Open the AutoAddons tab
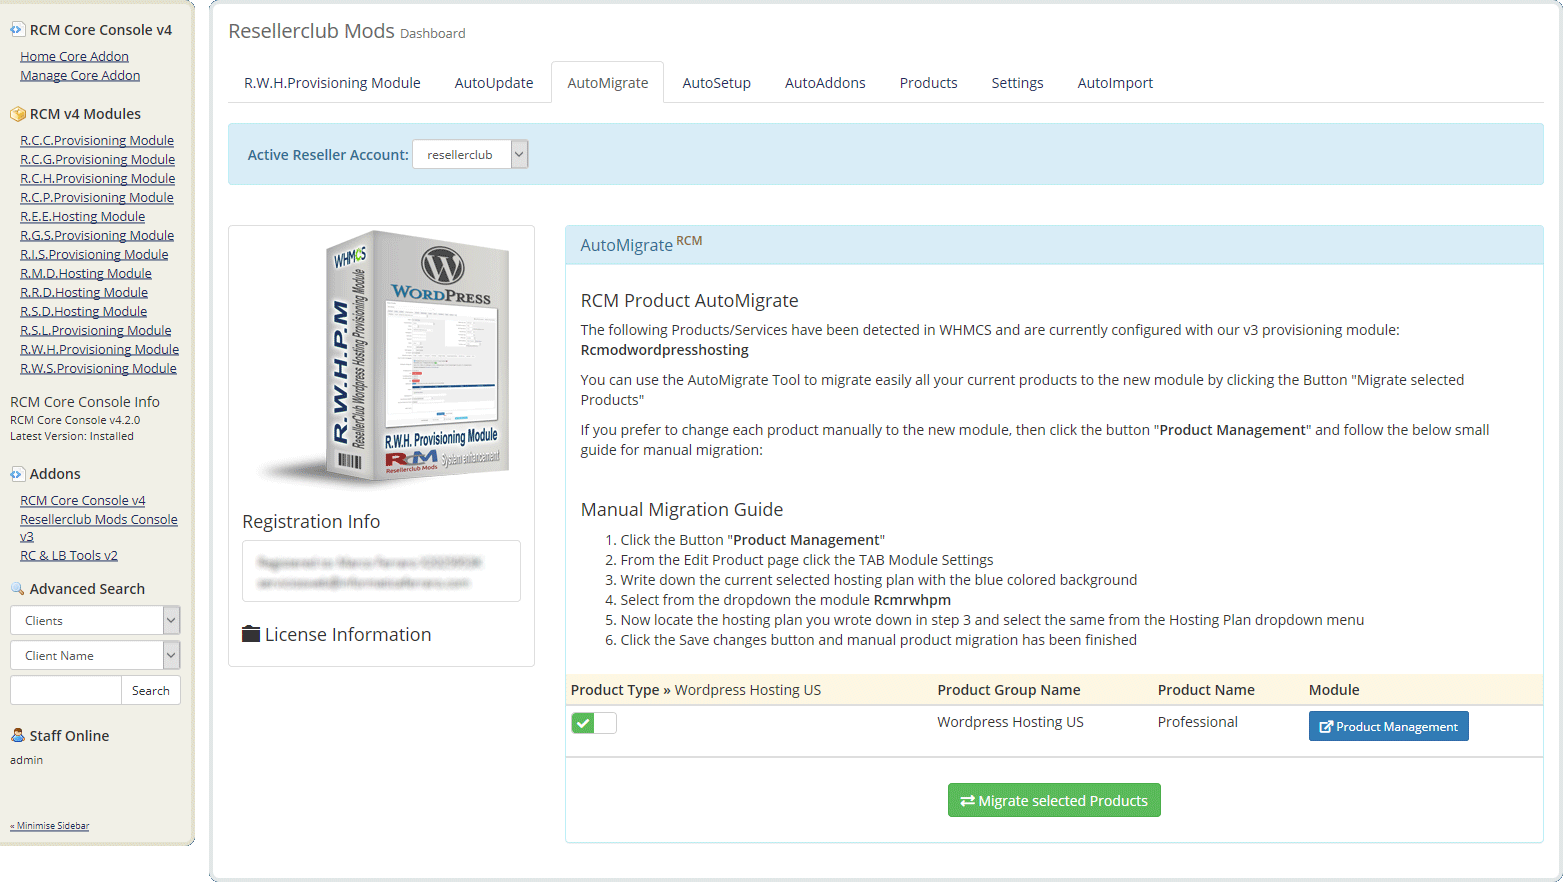Screen dimensions: 1563x882 pos(825,83)
